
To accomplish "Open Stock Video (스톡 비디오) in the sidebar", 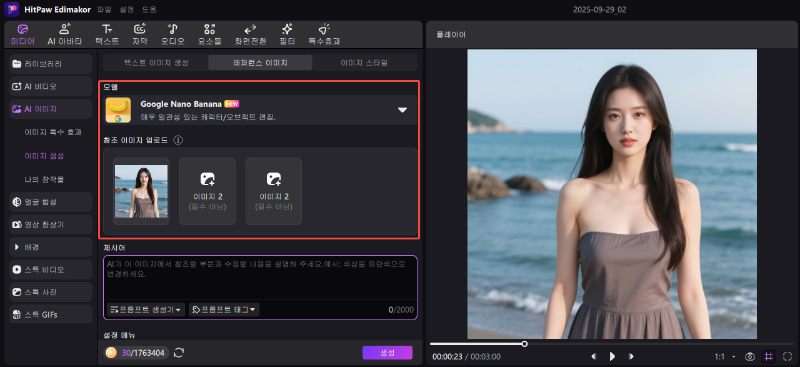I will coord(51,269).
